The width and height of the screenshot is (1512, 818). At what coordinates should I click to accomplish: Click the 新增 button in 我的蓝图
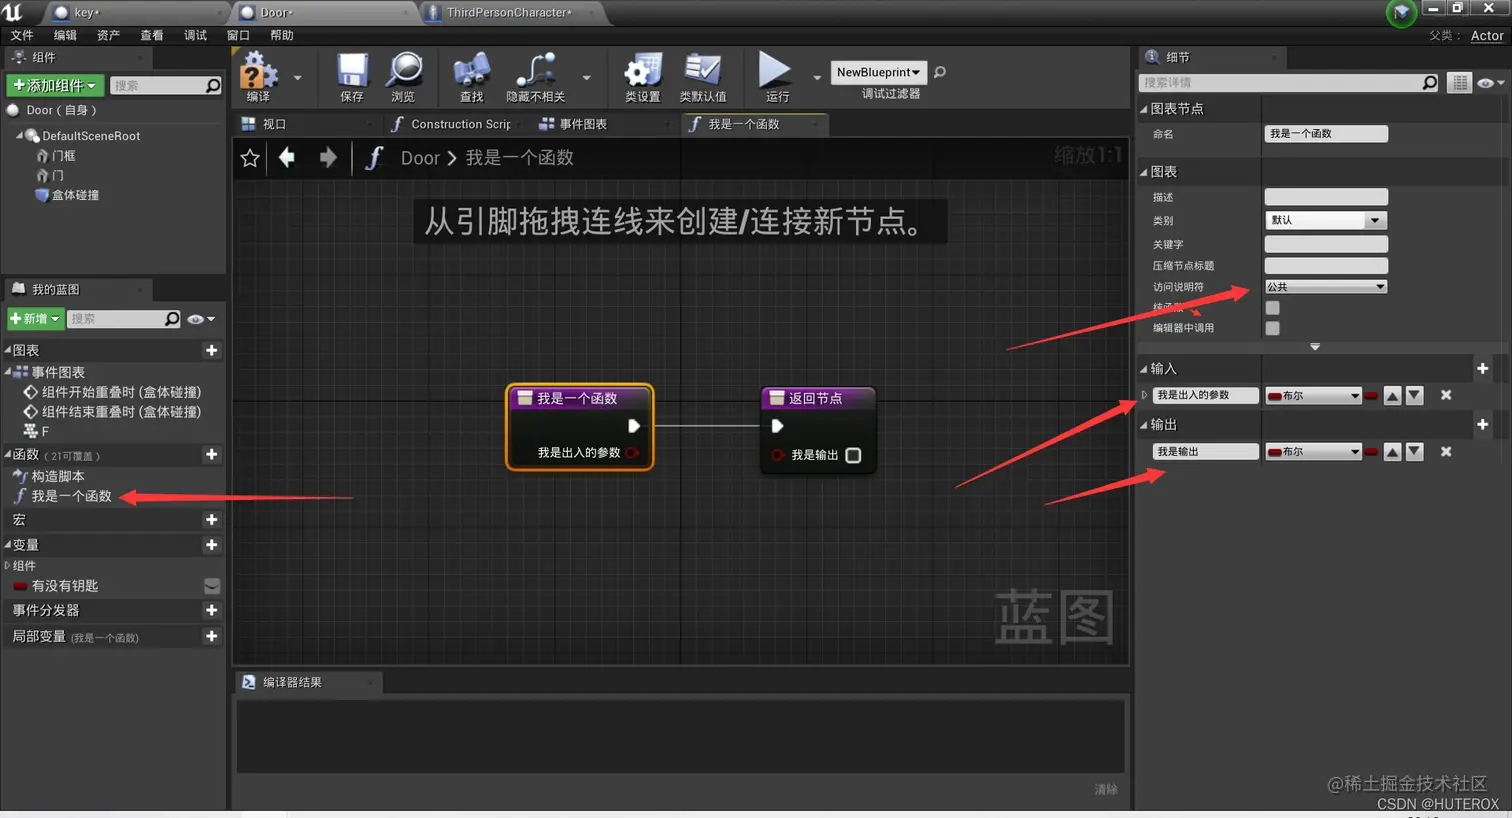click(x=35, y=319)
